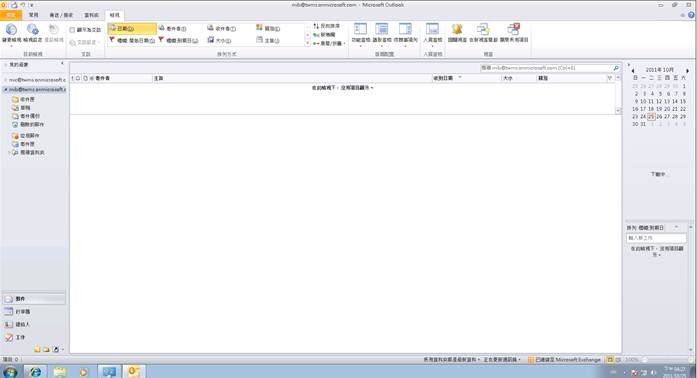Click the mailbox search input field

click(x=546, y=68)
